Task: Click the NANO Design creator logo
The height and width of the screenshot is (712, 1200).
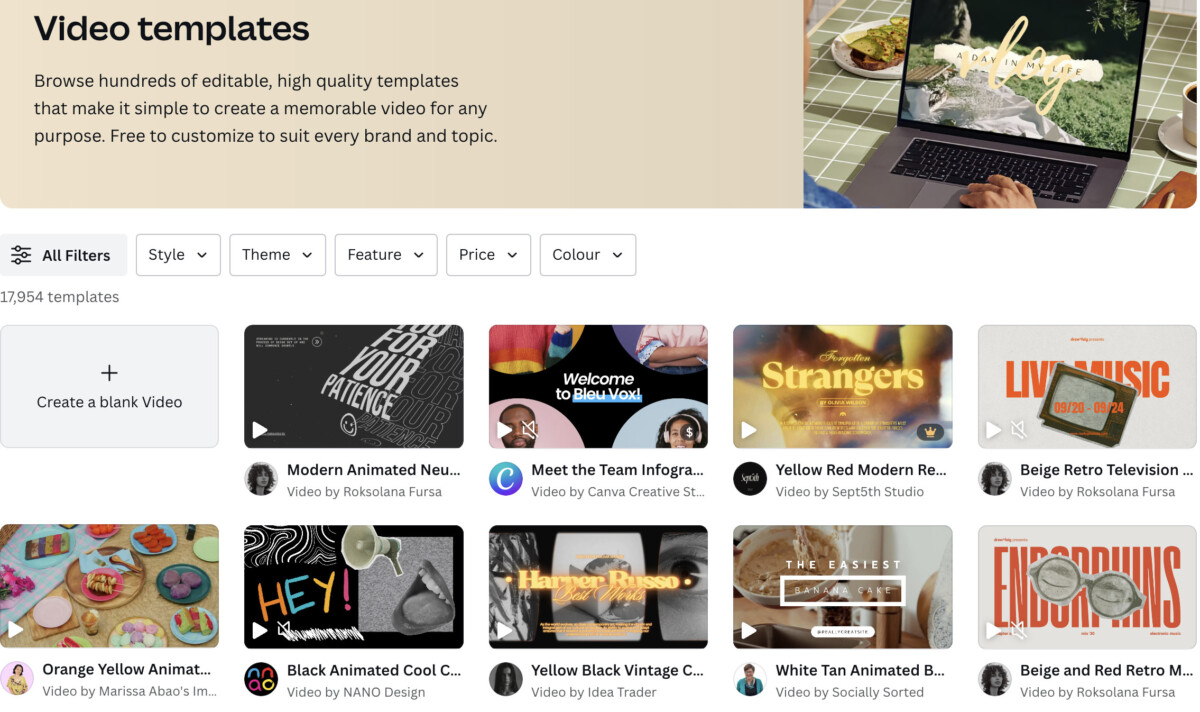Action: point(261,679)
